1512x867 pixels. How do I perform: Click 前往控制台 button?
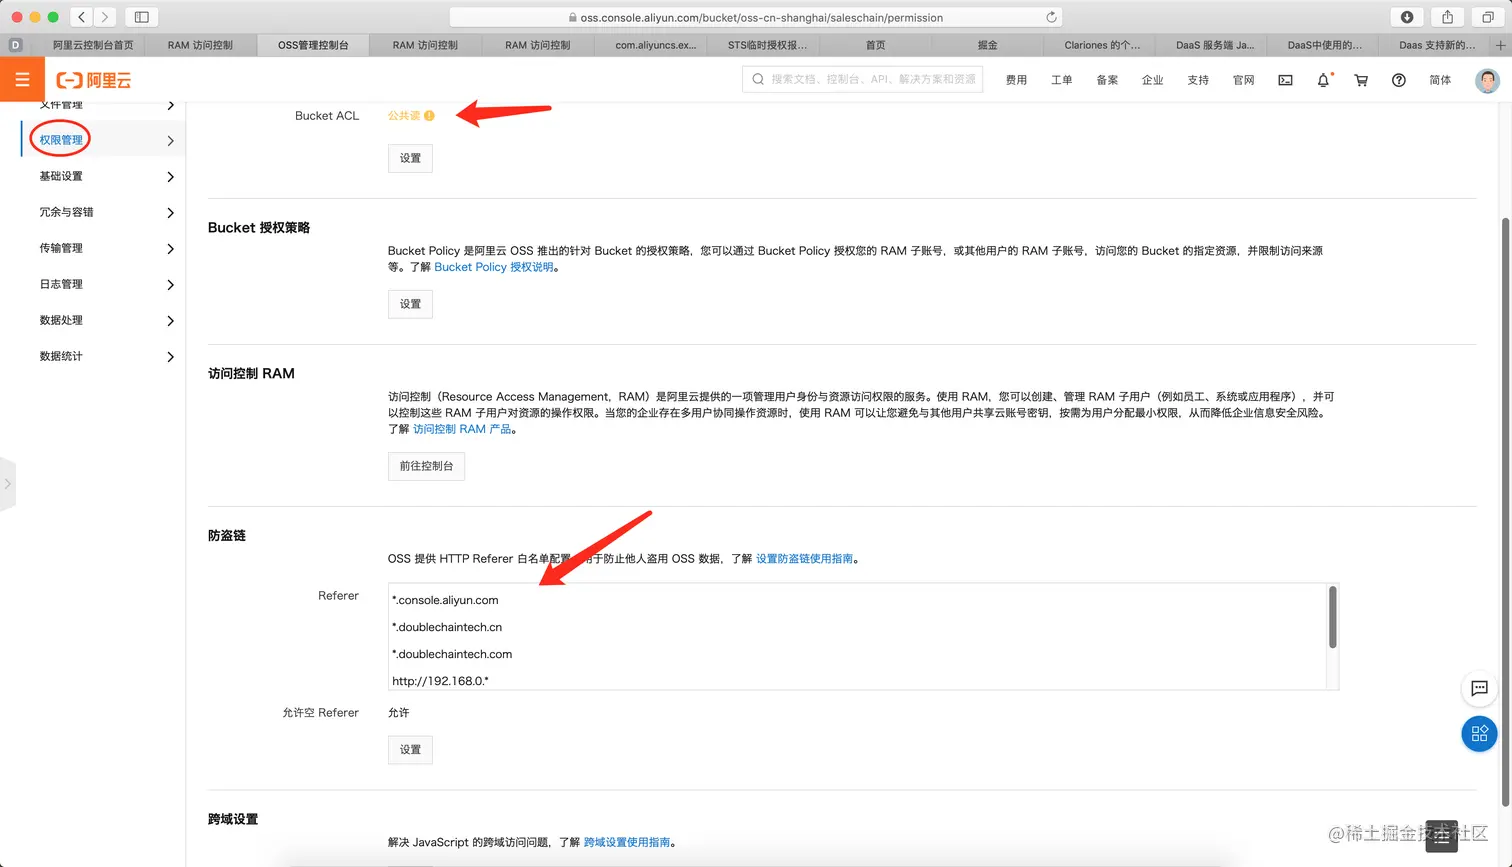[x=426, y=466]
